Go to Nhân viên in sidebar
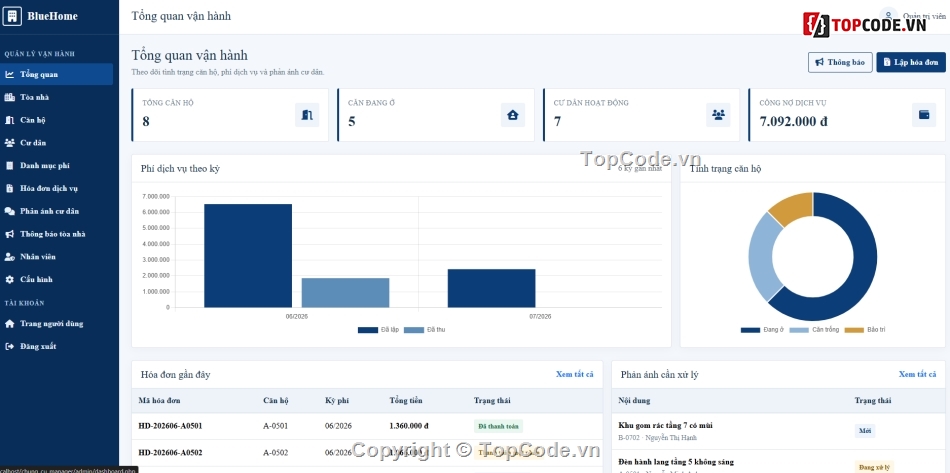950x473 pixels. click(x=56, y=257)
